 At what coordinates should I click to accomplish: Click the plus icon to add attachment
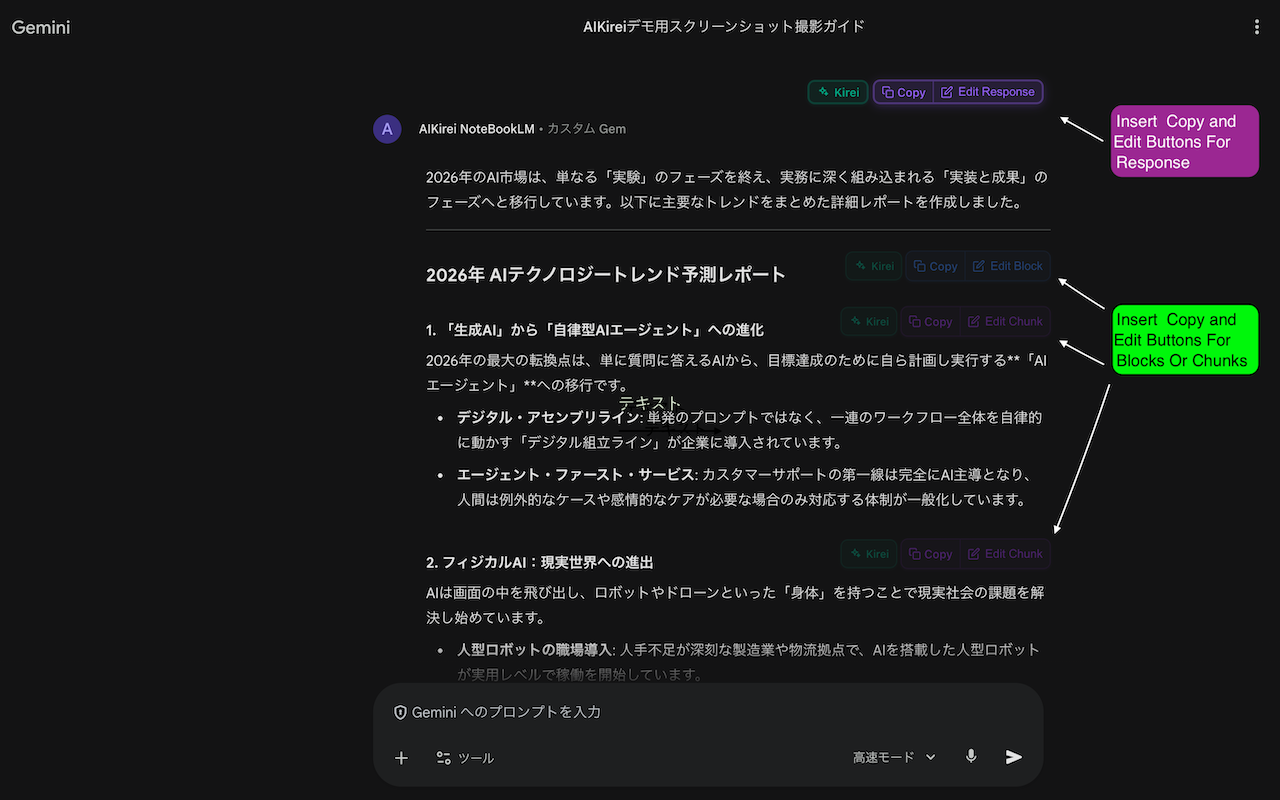[401, 758]
